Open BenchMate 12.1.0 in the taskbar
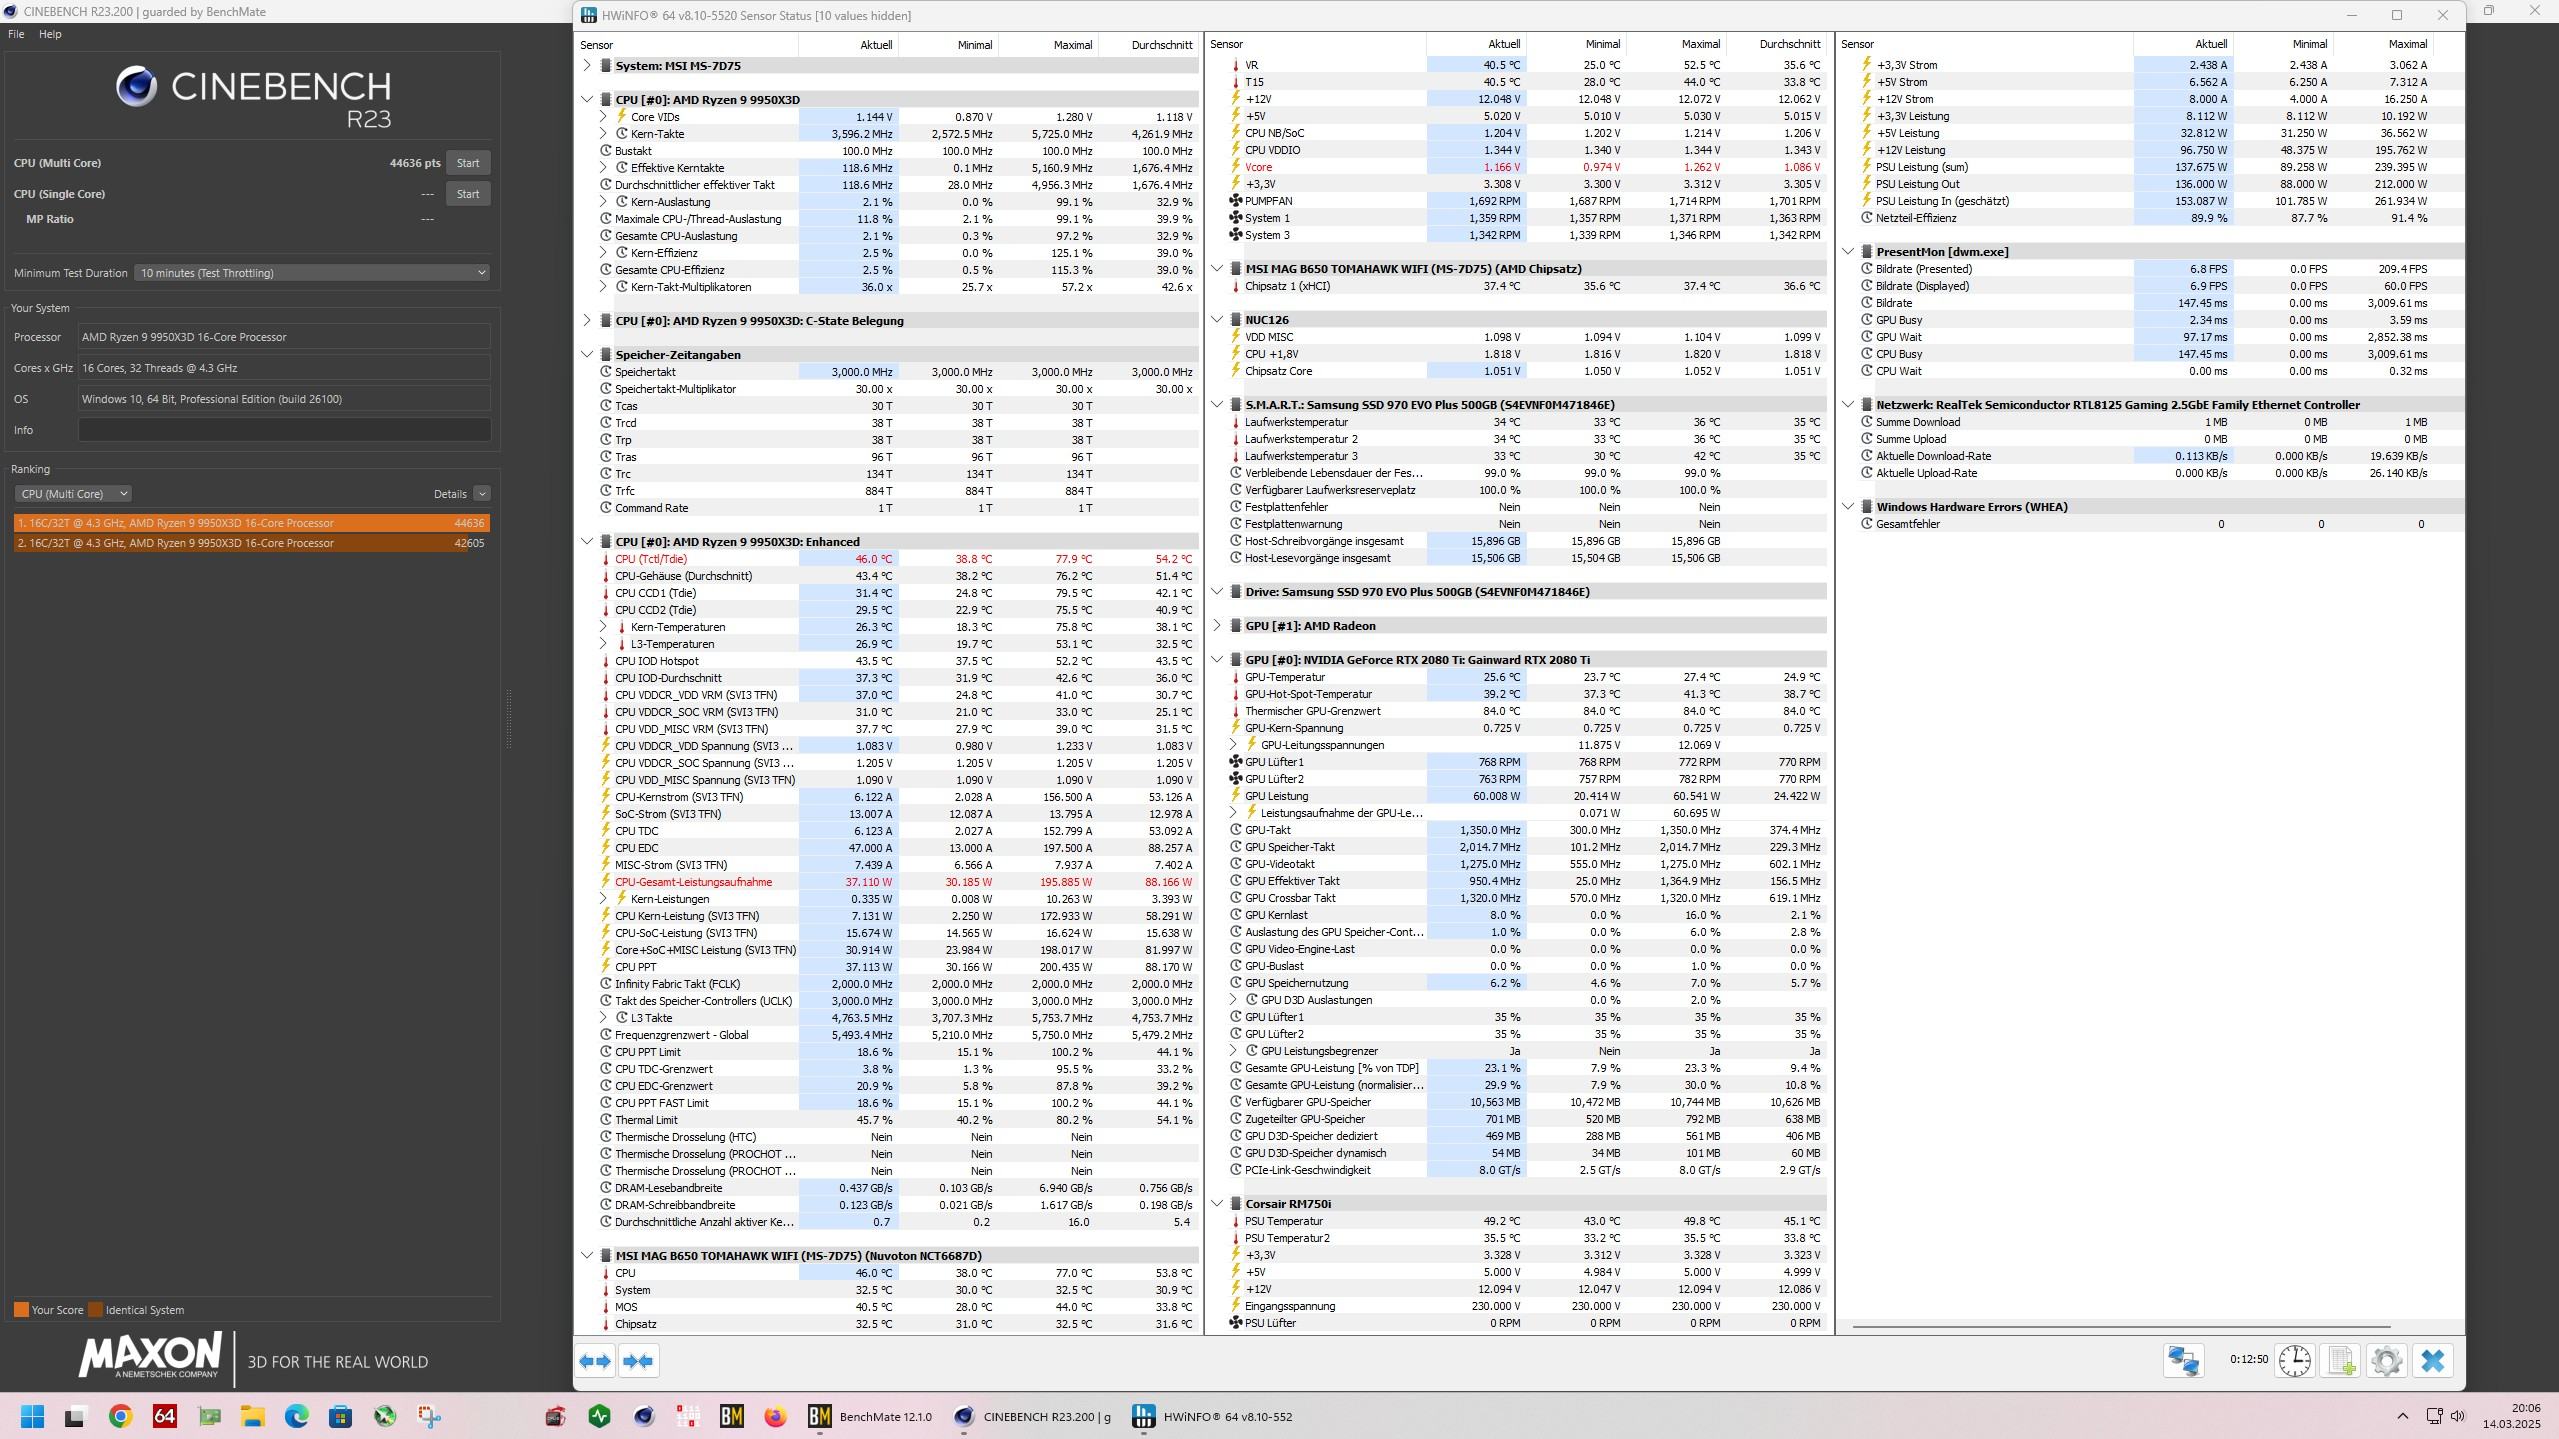 (871, 1416)
